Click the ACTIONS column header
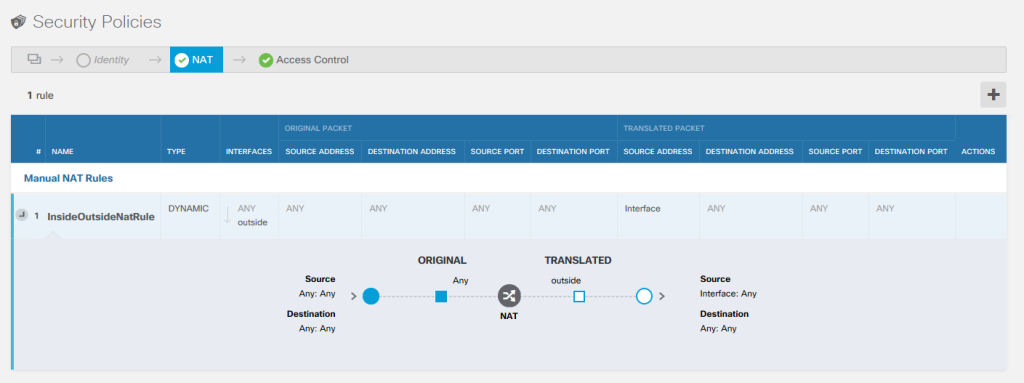 pos(978,152)
